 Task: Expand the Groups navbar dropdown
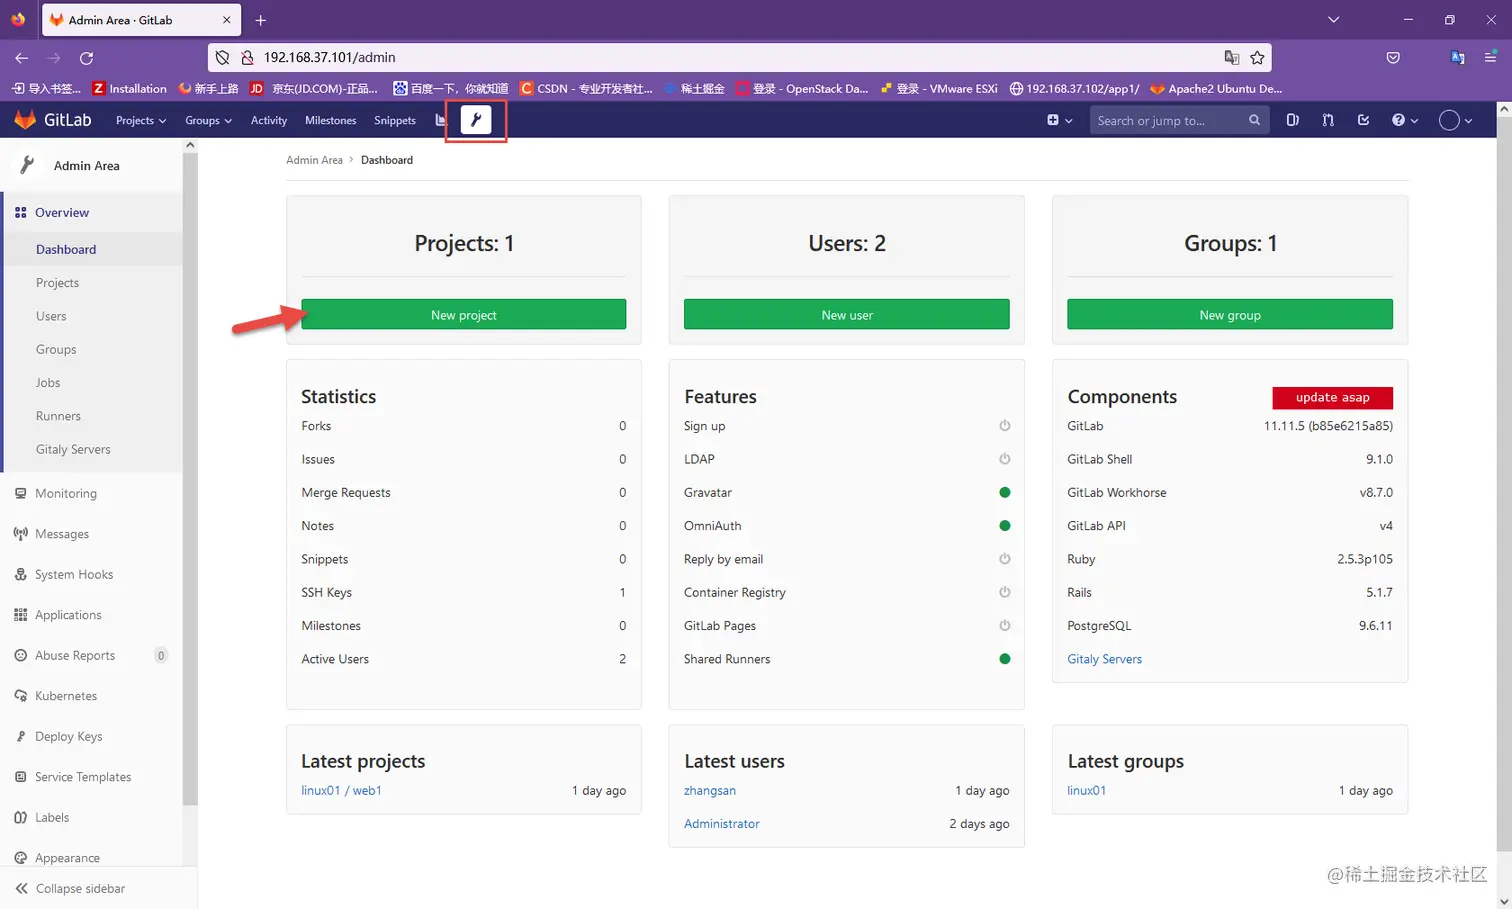(208, 120)
